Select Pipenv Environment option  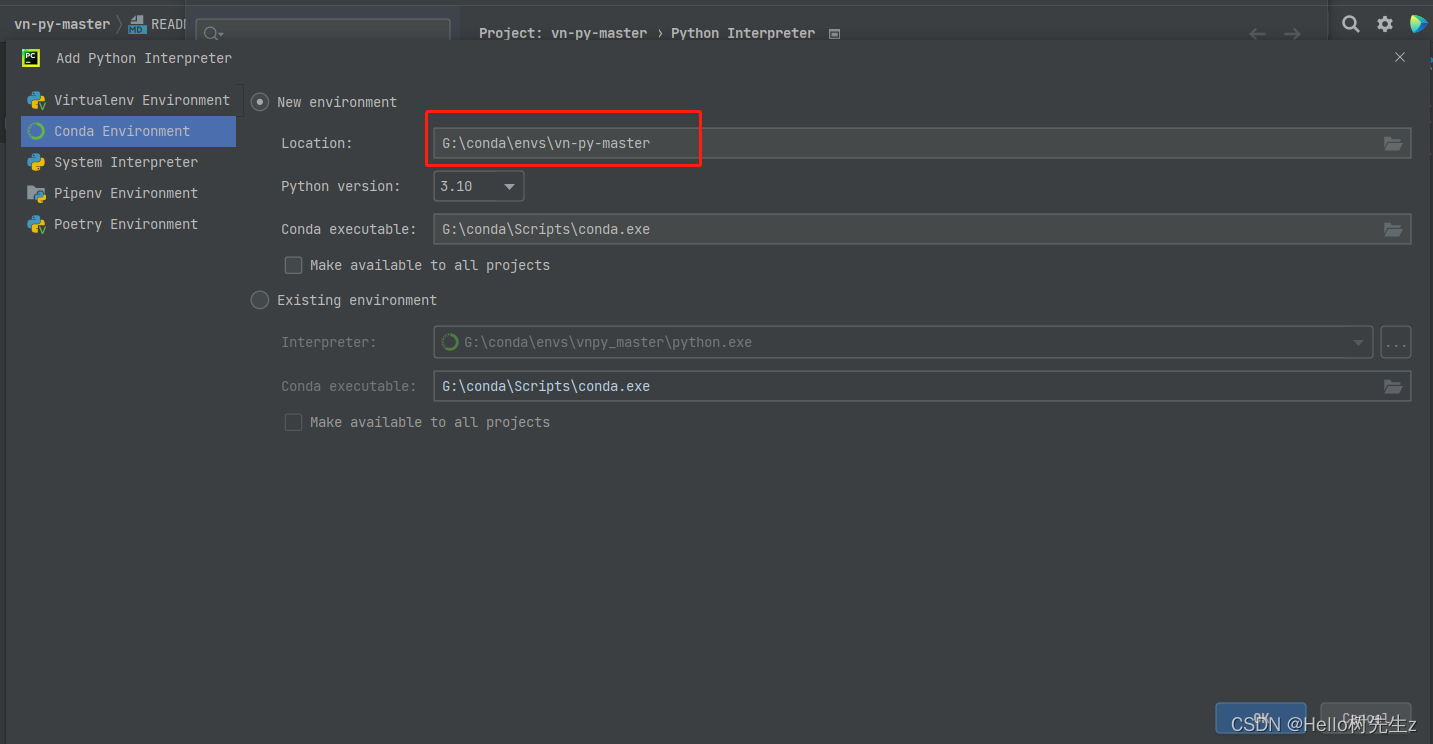tap(129, 193)
